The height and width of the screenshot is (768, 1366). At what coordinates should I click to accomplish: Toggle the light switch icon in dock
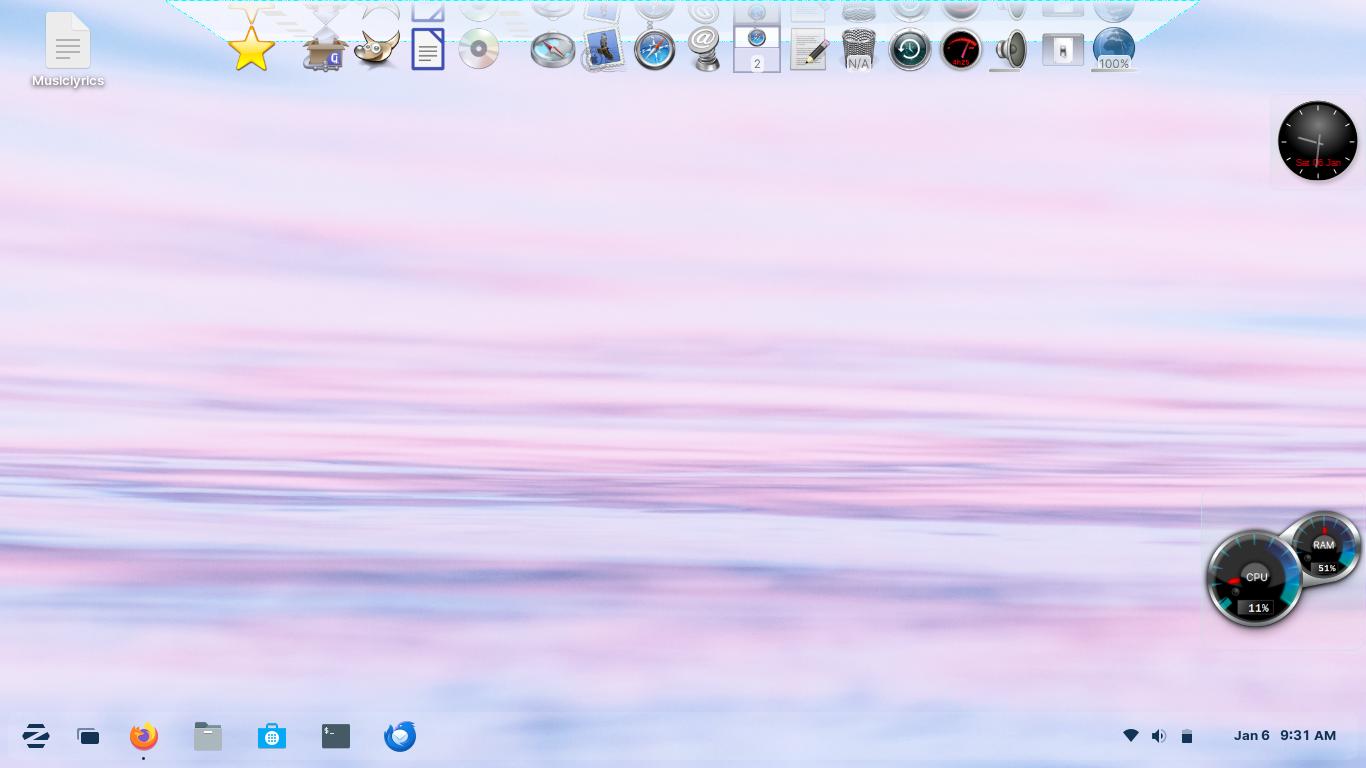click(x=1062, y=49)
